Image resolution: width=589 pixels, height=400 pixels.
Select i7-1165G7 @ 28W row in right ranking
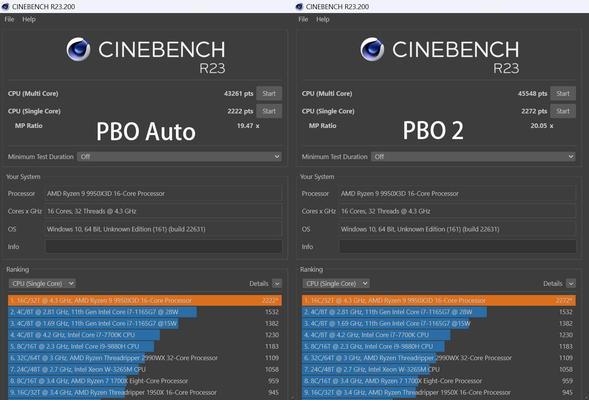[439, 312]
